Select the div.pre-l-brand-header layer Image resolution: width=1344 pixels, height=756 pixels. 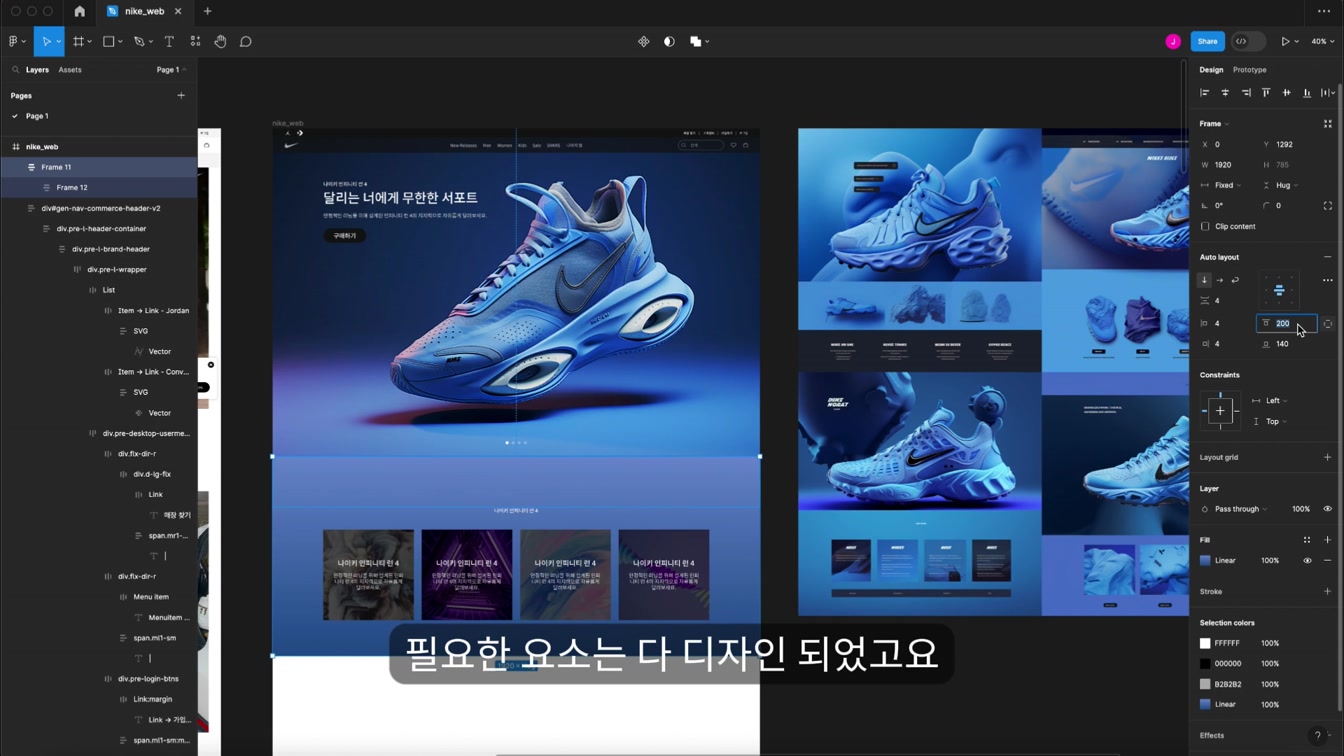(x=111, y=249)
